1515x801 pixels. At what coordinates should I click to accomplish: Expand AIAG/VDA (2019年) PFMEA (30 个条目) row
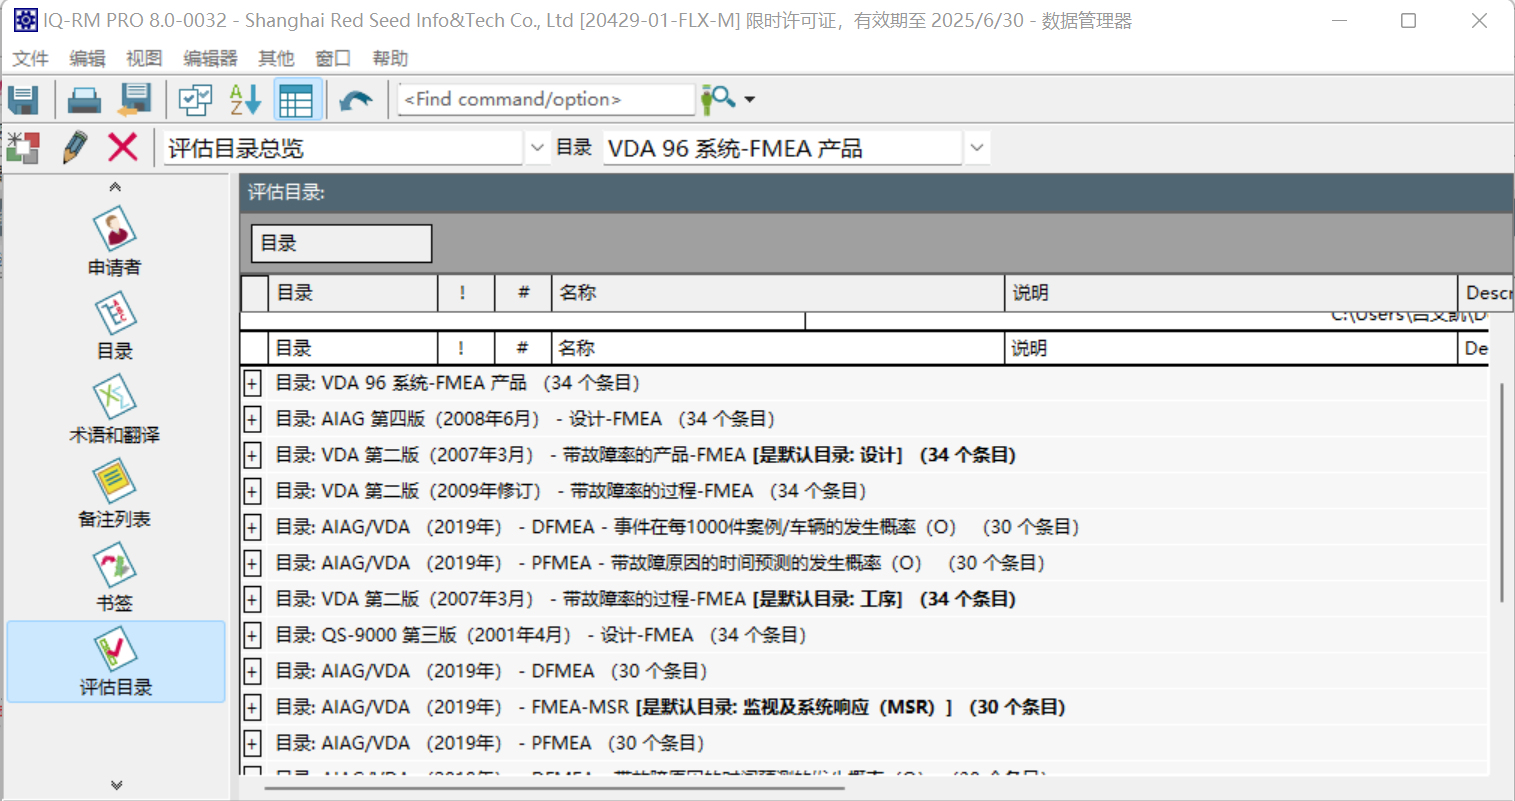pos(252,743)
